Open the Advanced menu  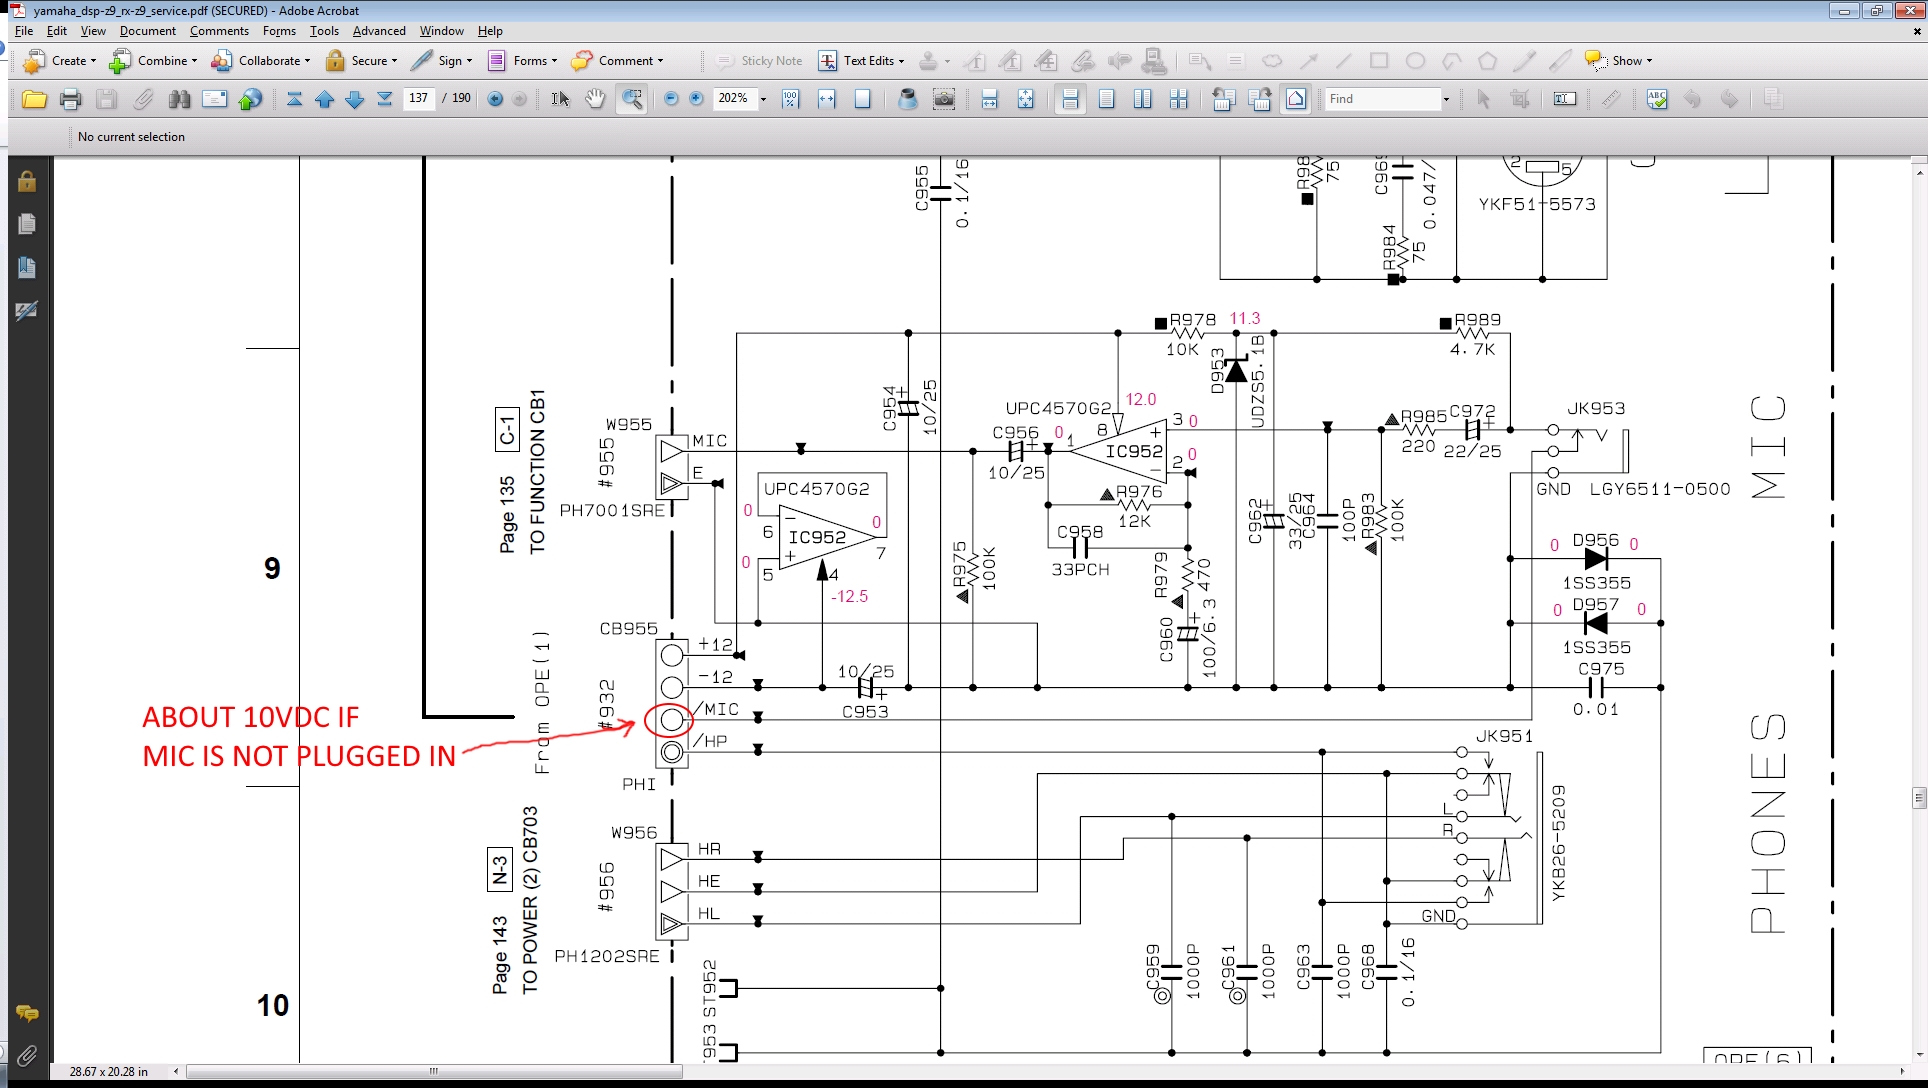point(379,31)
